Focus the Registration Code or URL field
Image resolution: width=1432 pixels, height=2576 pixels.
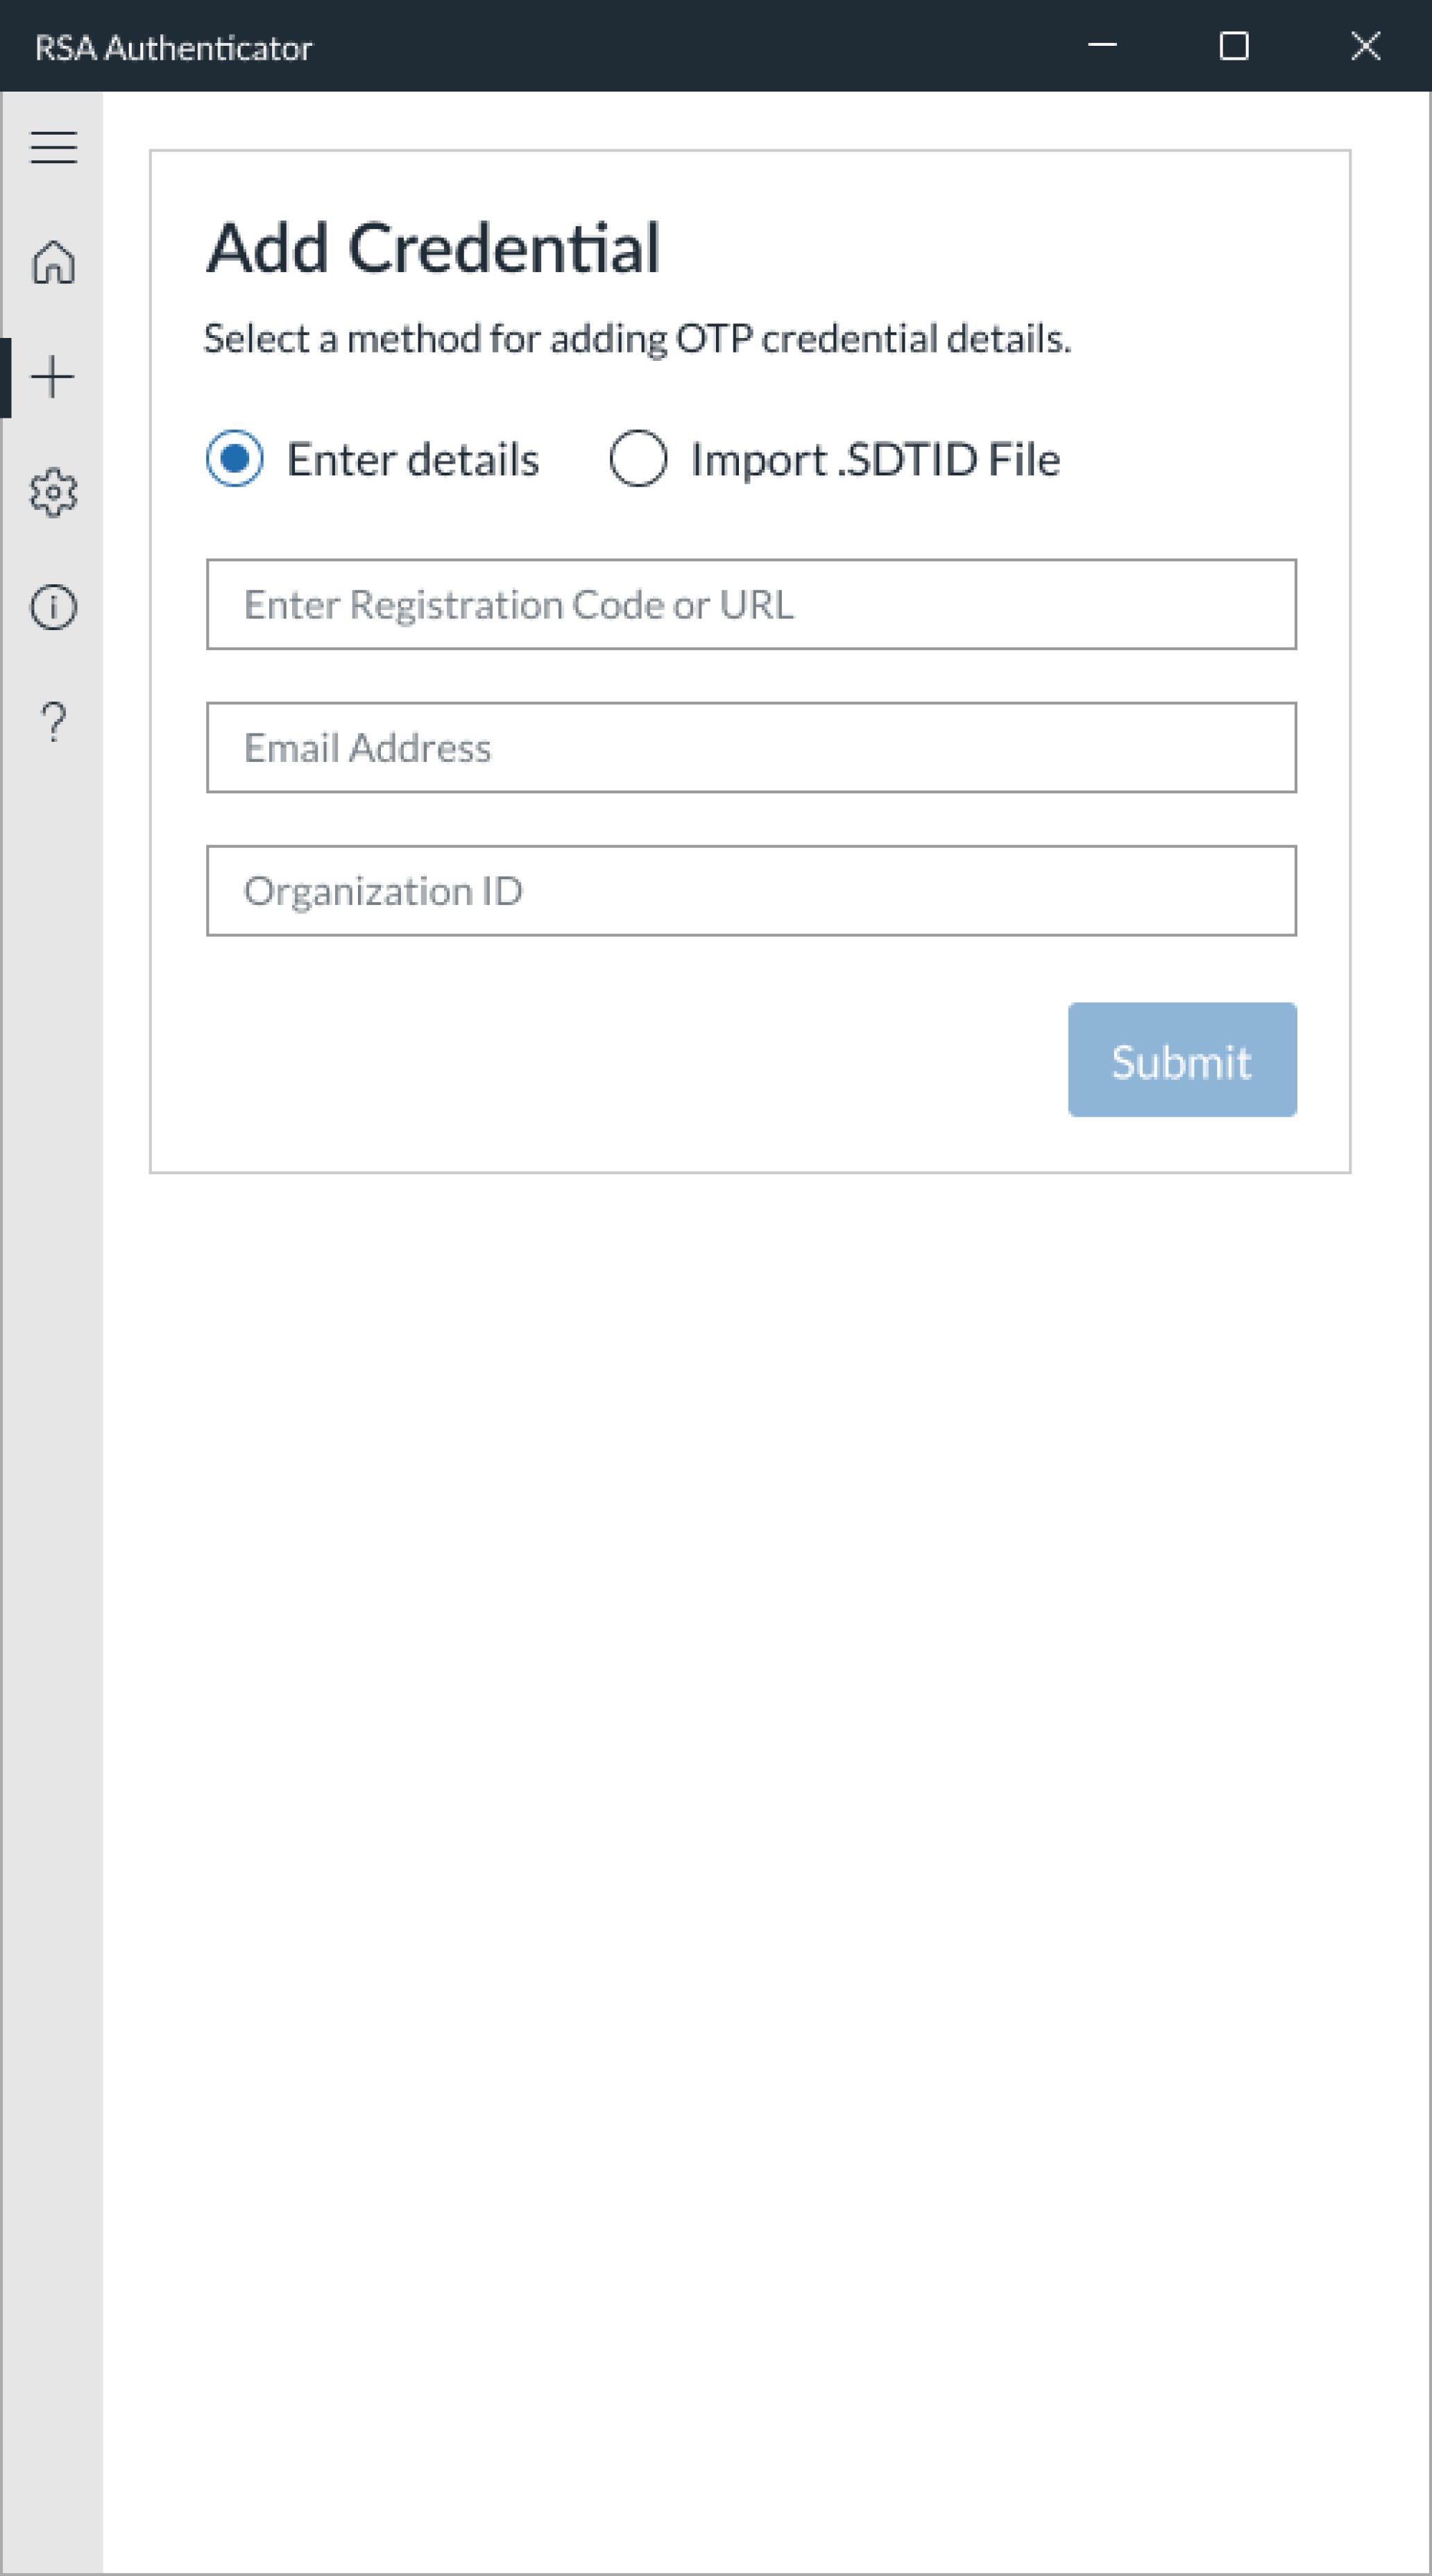(751, 604)
